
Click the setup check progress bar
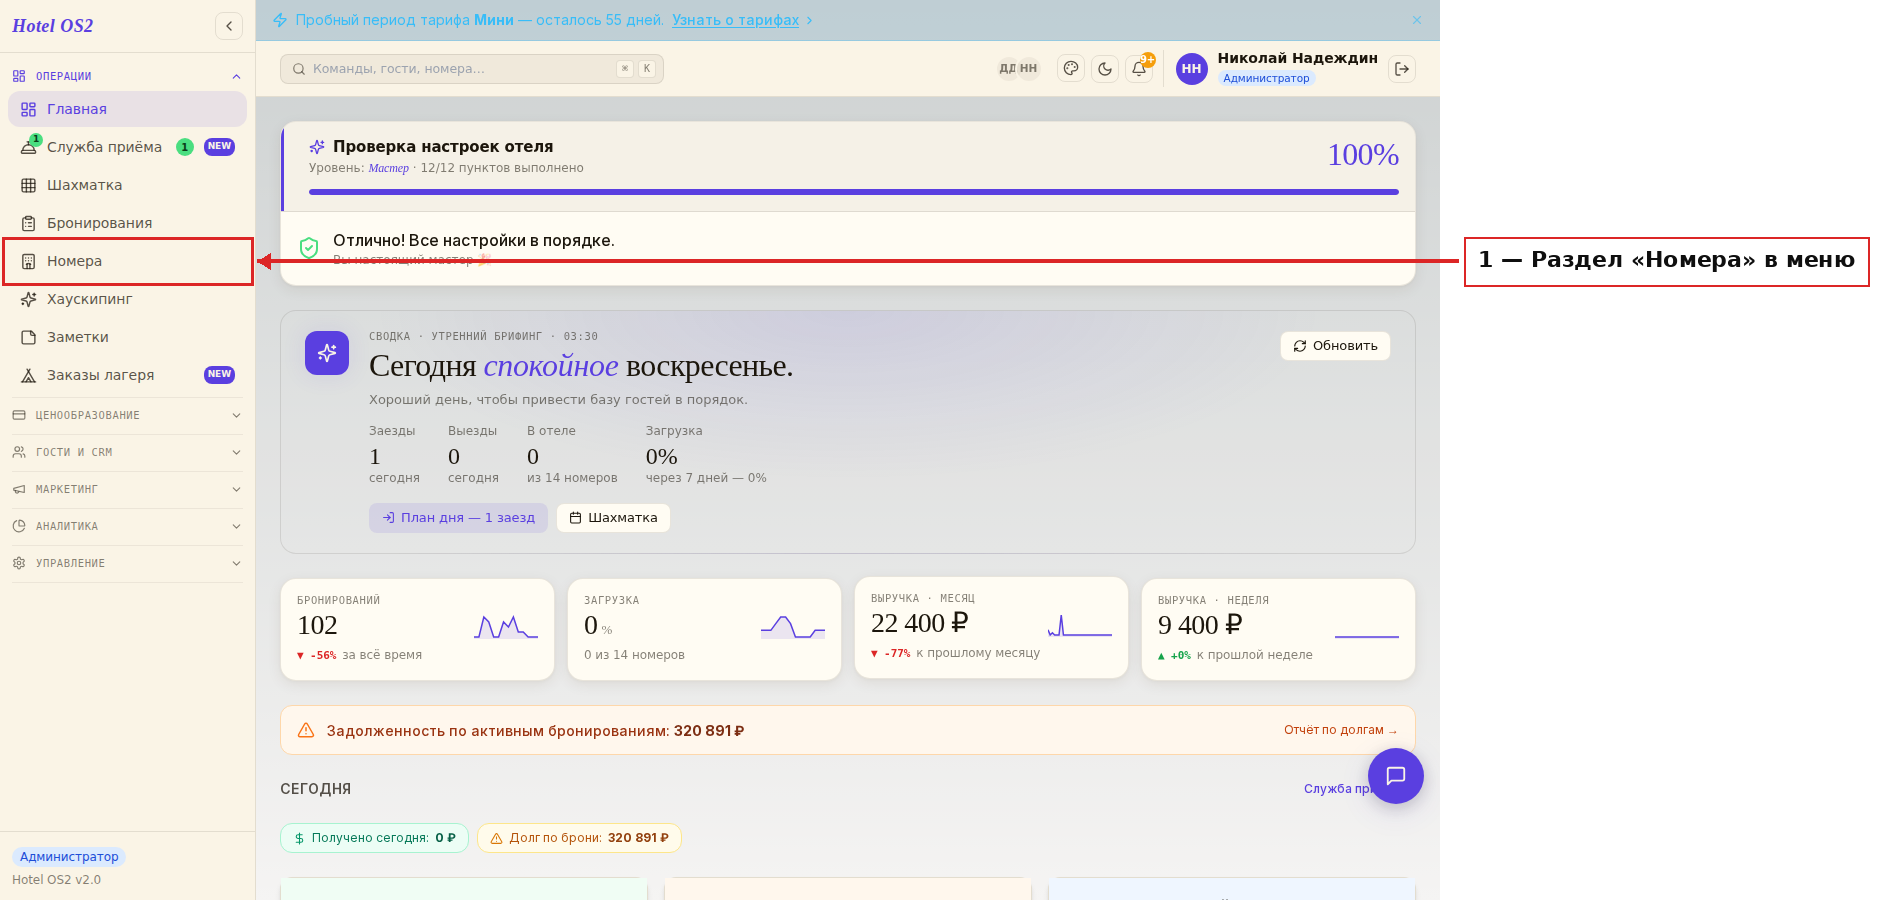(x=853, y=192)
